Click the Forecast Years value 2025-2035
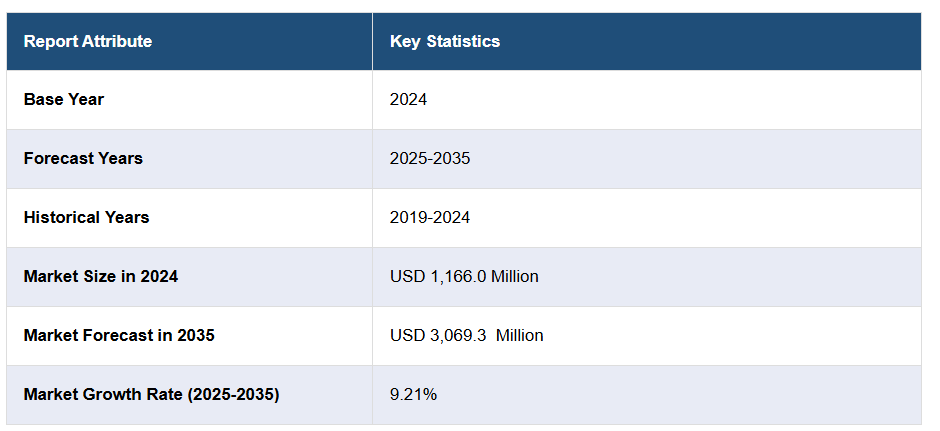This screenshot has height=431, width=940. click(430, 158)
